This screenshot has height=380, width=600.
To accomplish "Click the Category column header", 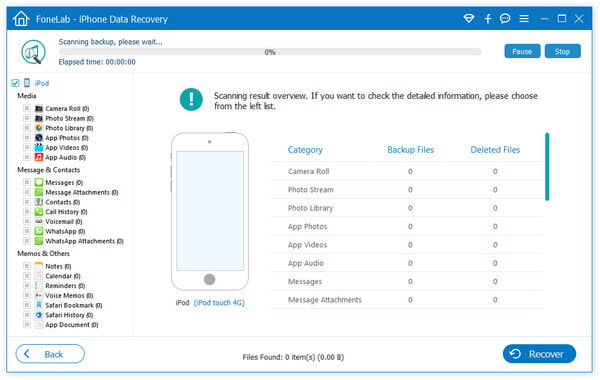I will point(305,150).
